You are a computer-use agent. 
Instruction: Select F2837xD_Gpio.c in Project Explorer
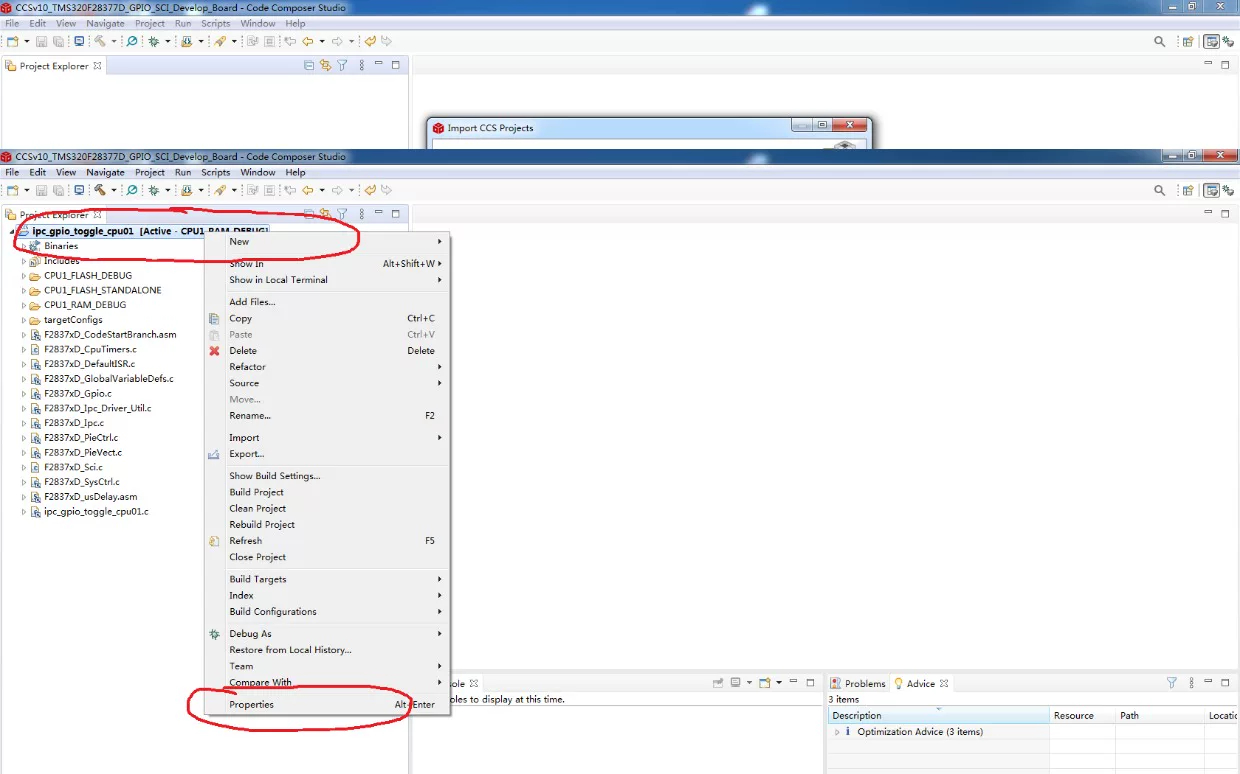pyautogui.click(x=78, y=394)
